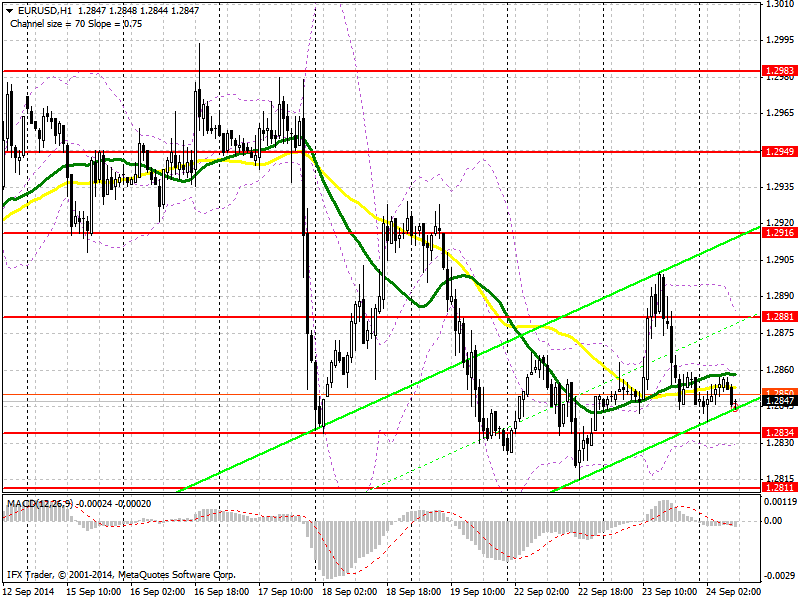
Task: Click the '22 Sep 02:00' time axis label
Action: (x=542, y=592)
